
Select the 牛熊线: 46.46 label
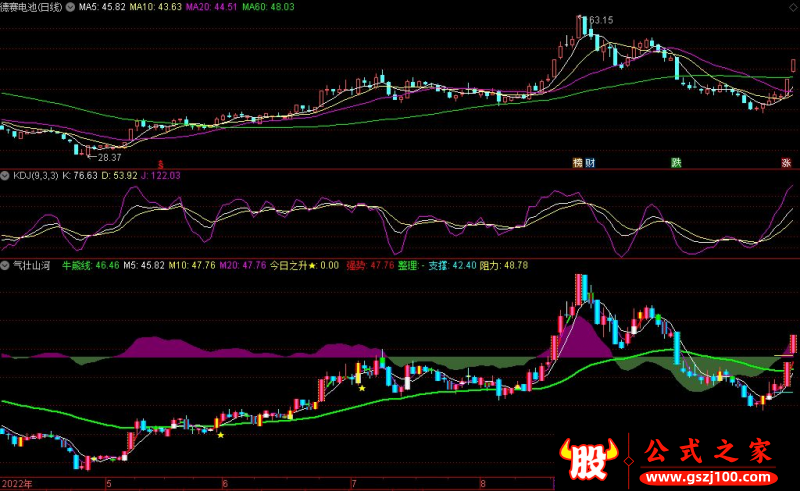[x=91, y=265]
